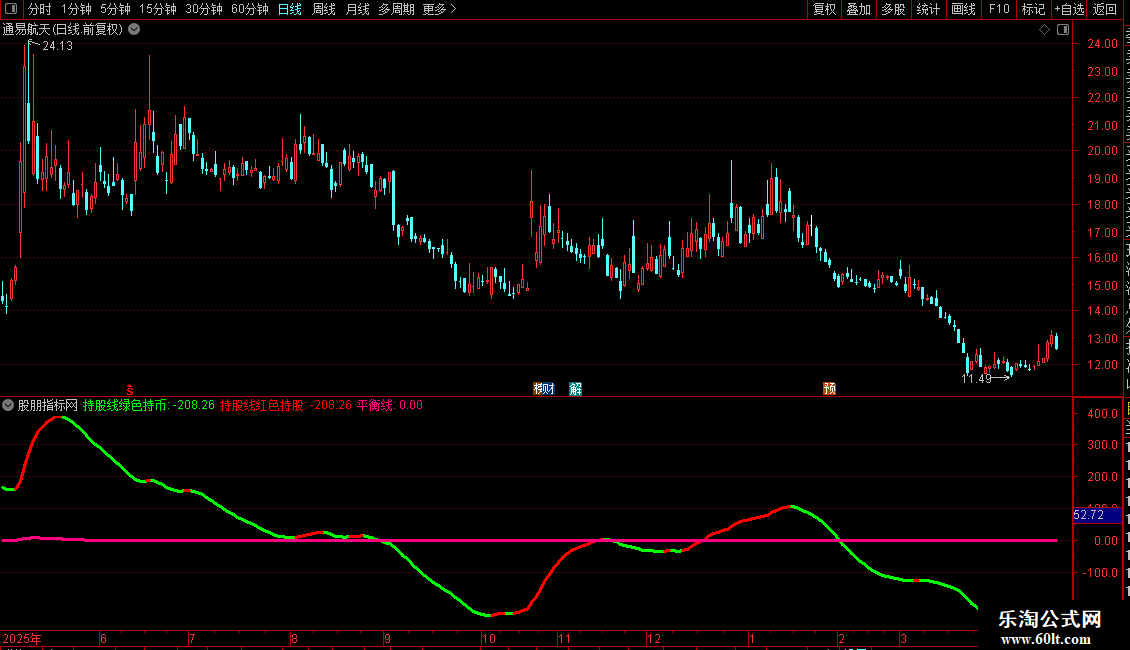The width and height of the screenshot is (1130, 650).
Task: Click the 财 info marker icon
Action: [x=548, y=389]
